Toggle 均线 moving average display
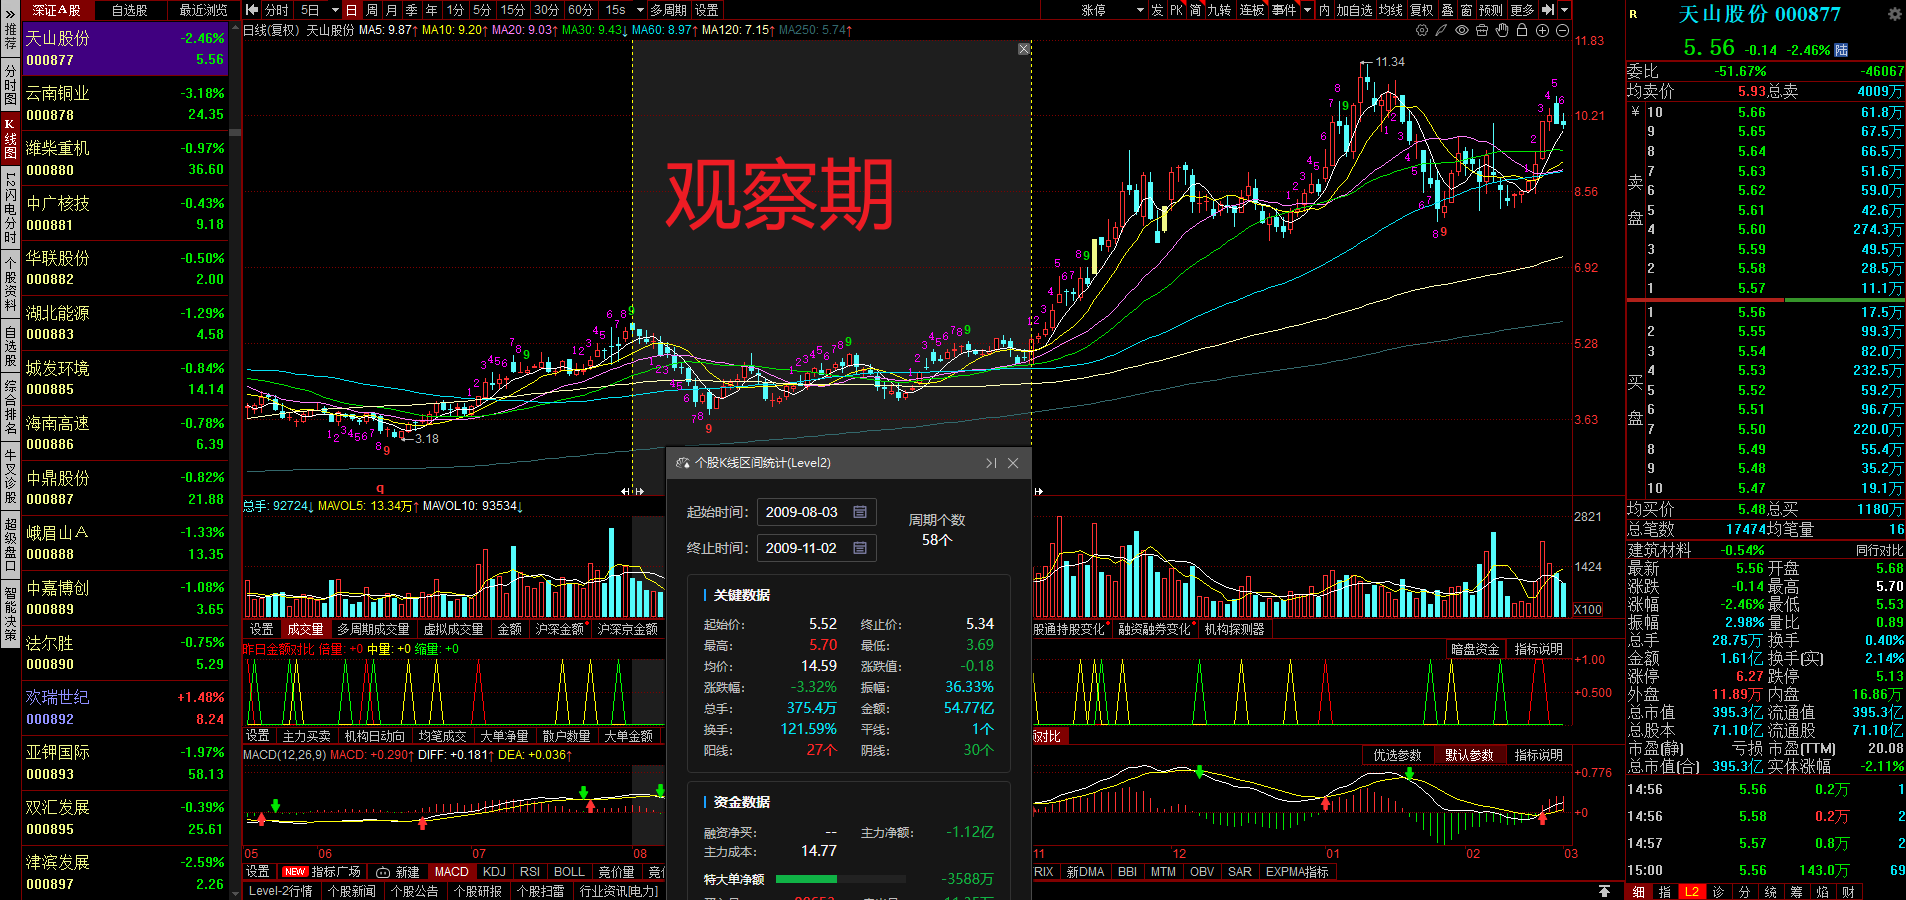Viewport: 1906px width, 900px height. [1390, 10]
